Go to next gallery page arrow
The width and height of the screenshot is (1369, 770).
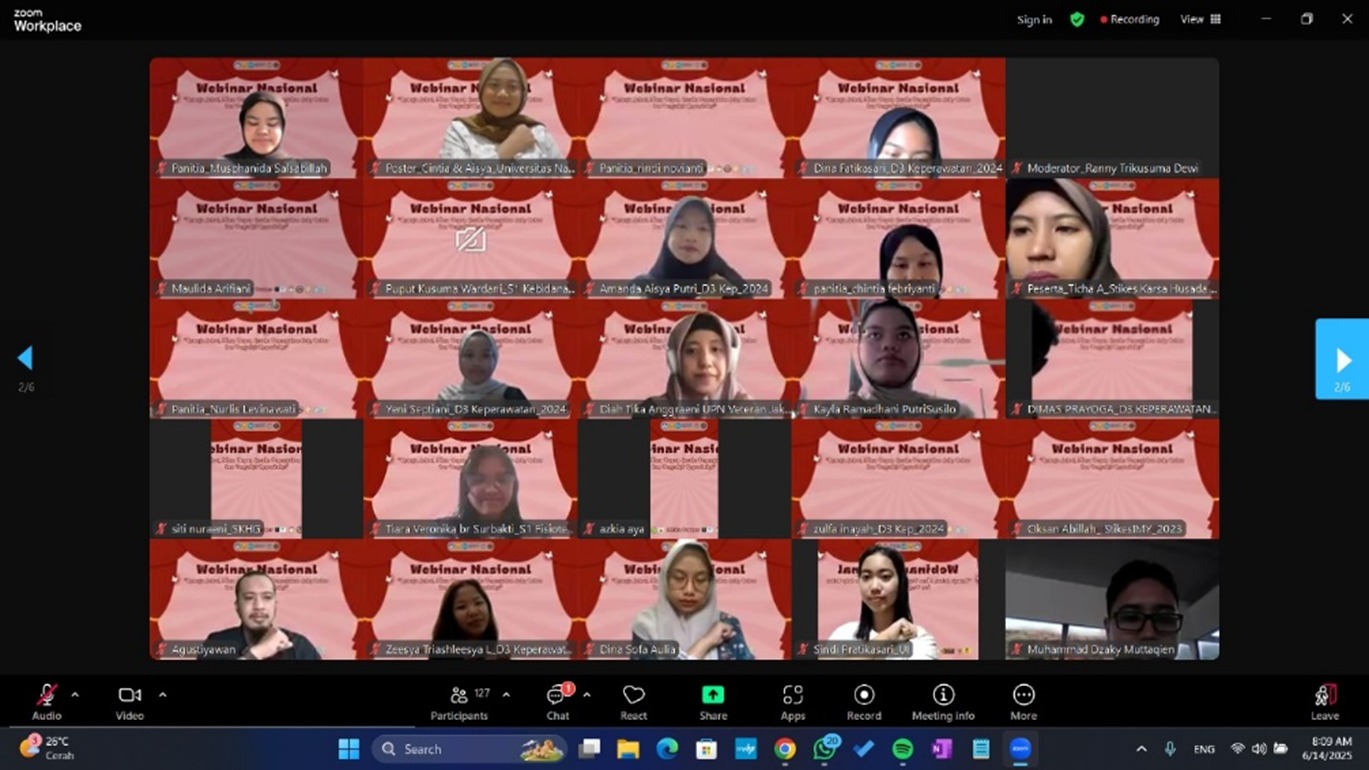coord(1342,360)
